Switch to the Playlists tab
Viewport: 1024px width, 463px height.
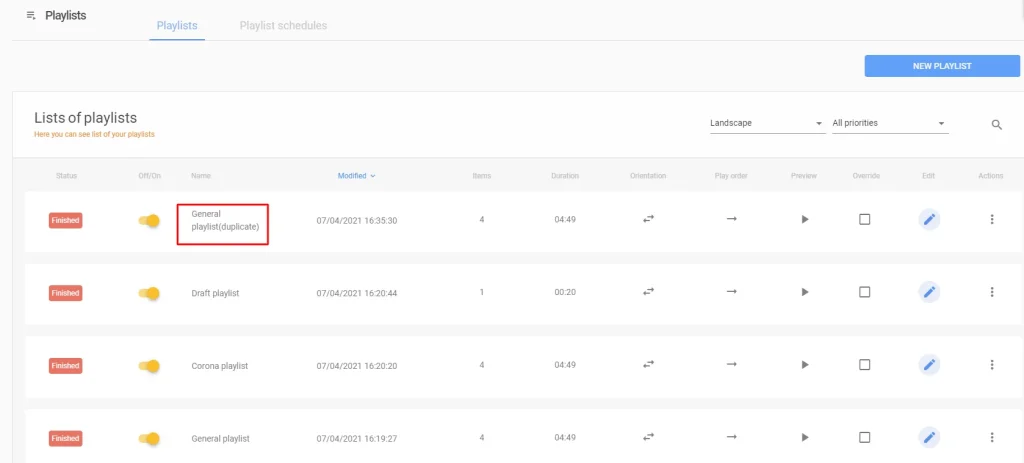coord(177,26)
